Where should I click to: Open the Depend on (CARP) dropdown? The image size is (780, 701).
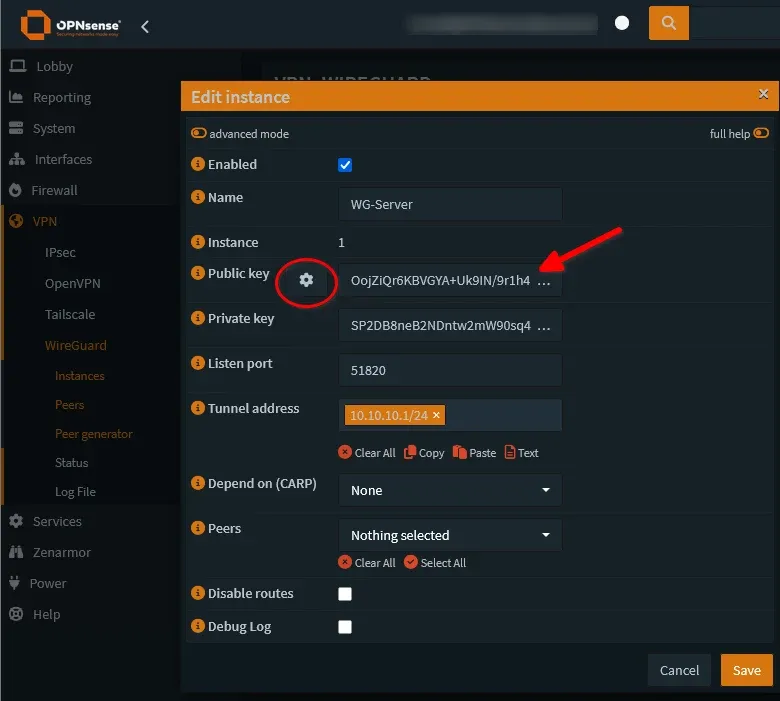tap(450, 490)
